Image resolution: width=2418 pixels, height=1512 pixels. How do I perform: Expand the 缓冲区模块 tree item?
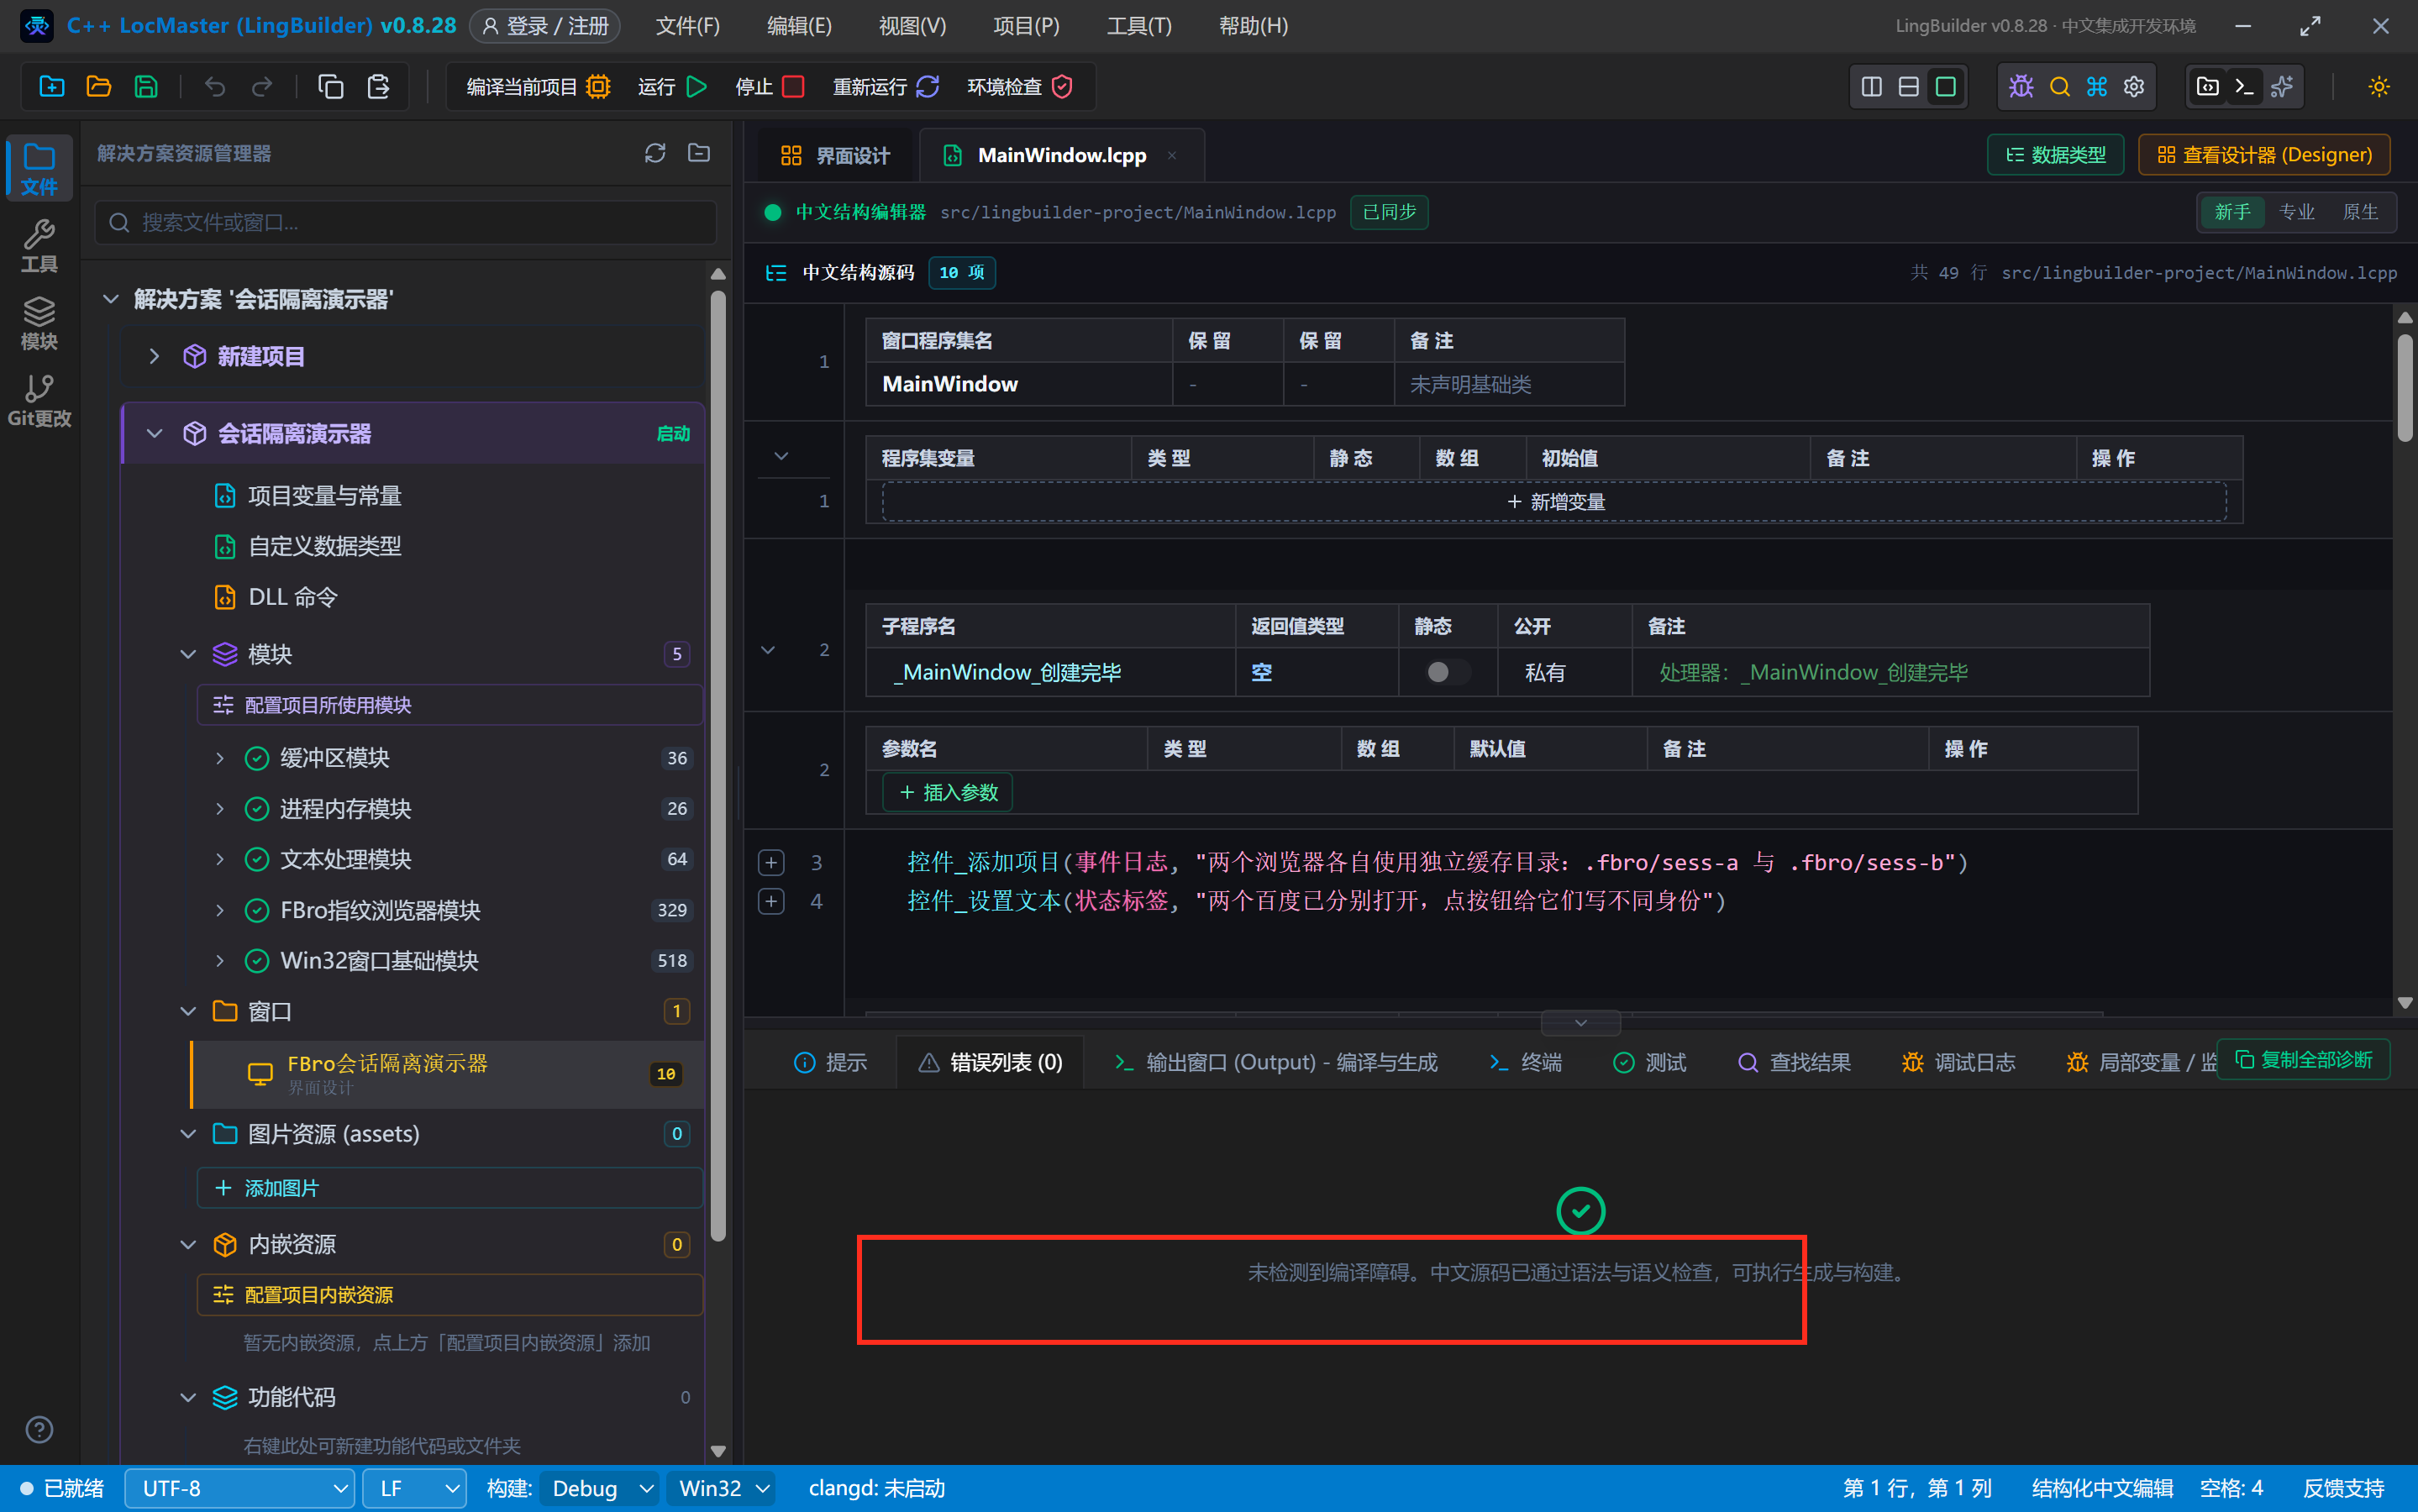point(220,758)
